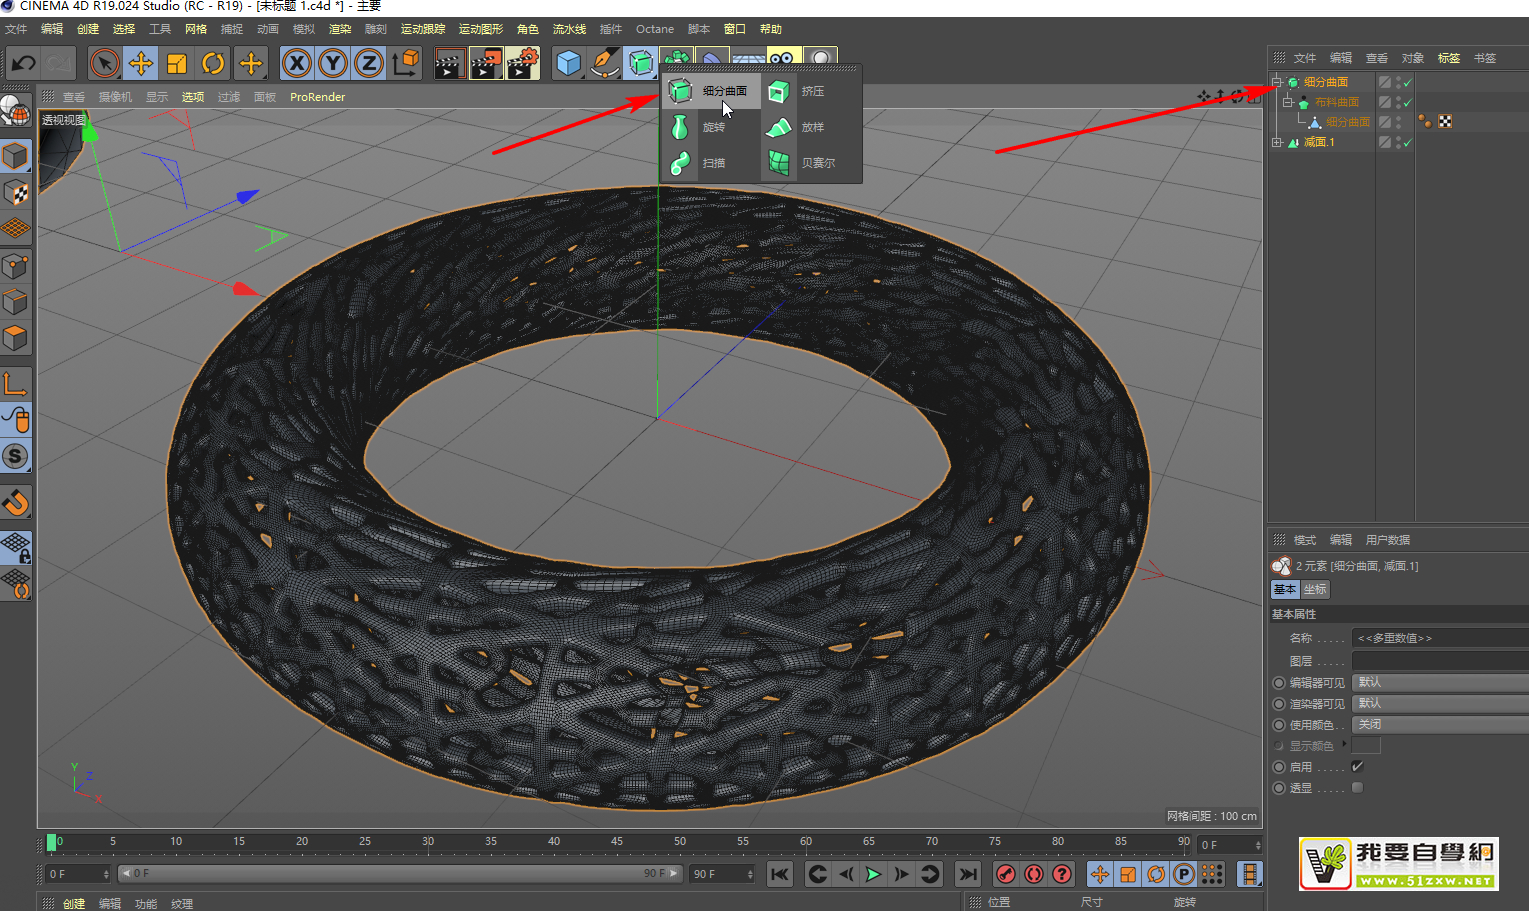
Task: Go to start of animation
Action: click(780, 874)
